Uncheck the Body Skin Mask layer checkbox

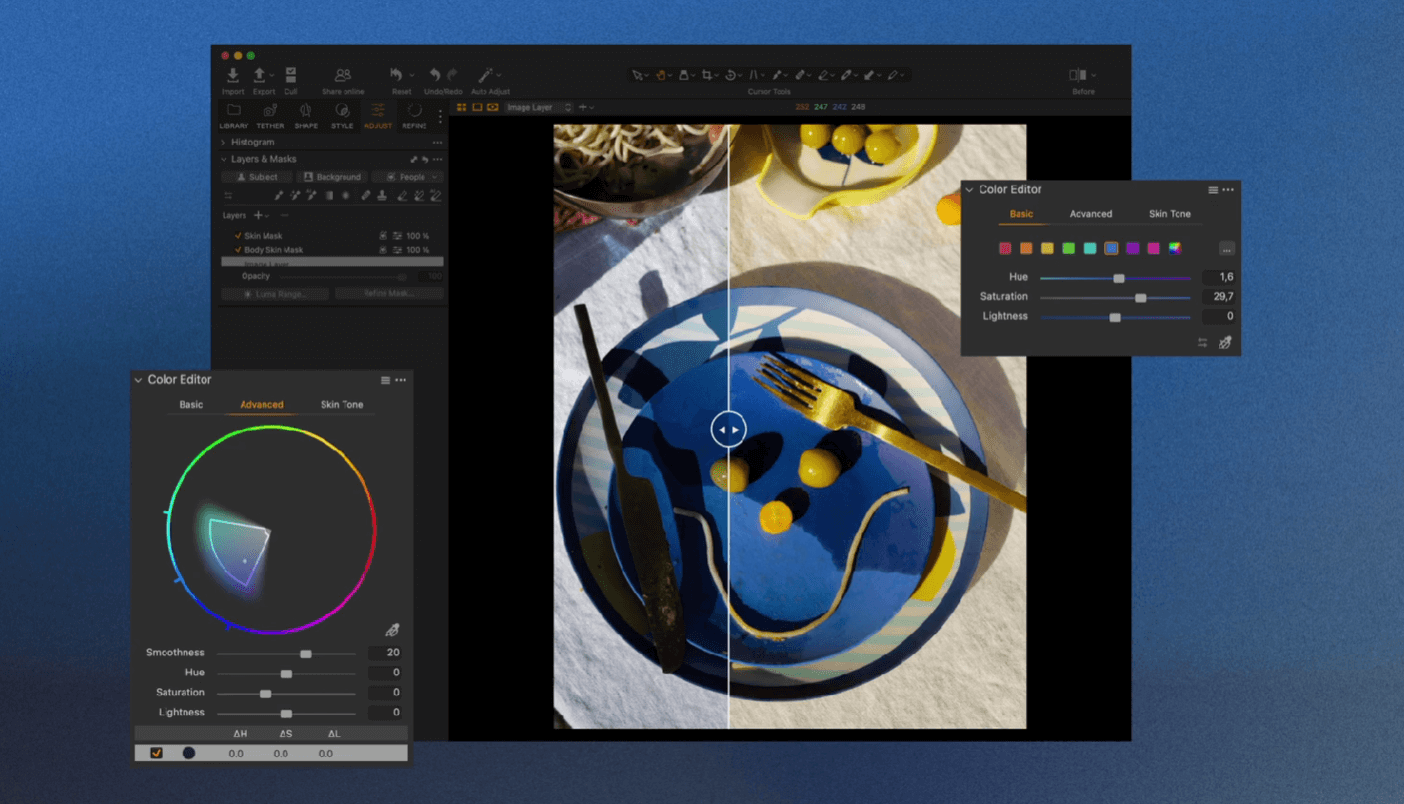tap(238, 250)
